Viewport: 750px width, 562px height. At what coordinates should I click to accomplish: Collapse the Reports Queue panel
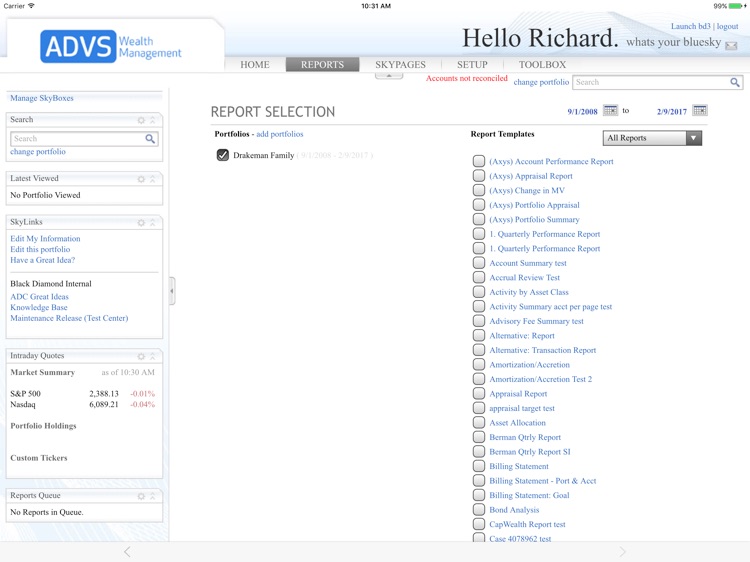(x=153, y=496)
